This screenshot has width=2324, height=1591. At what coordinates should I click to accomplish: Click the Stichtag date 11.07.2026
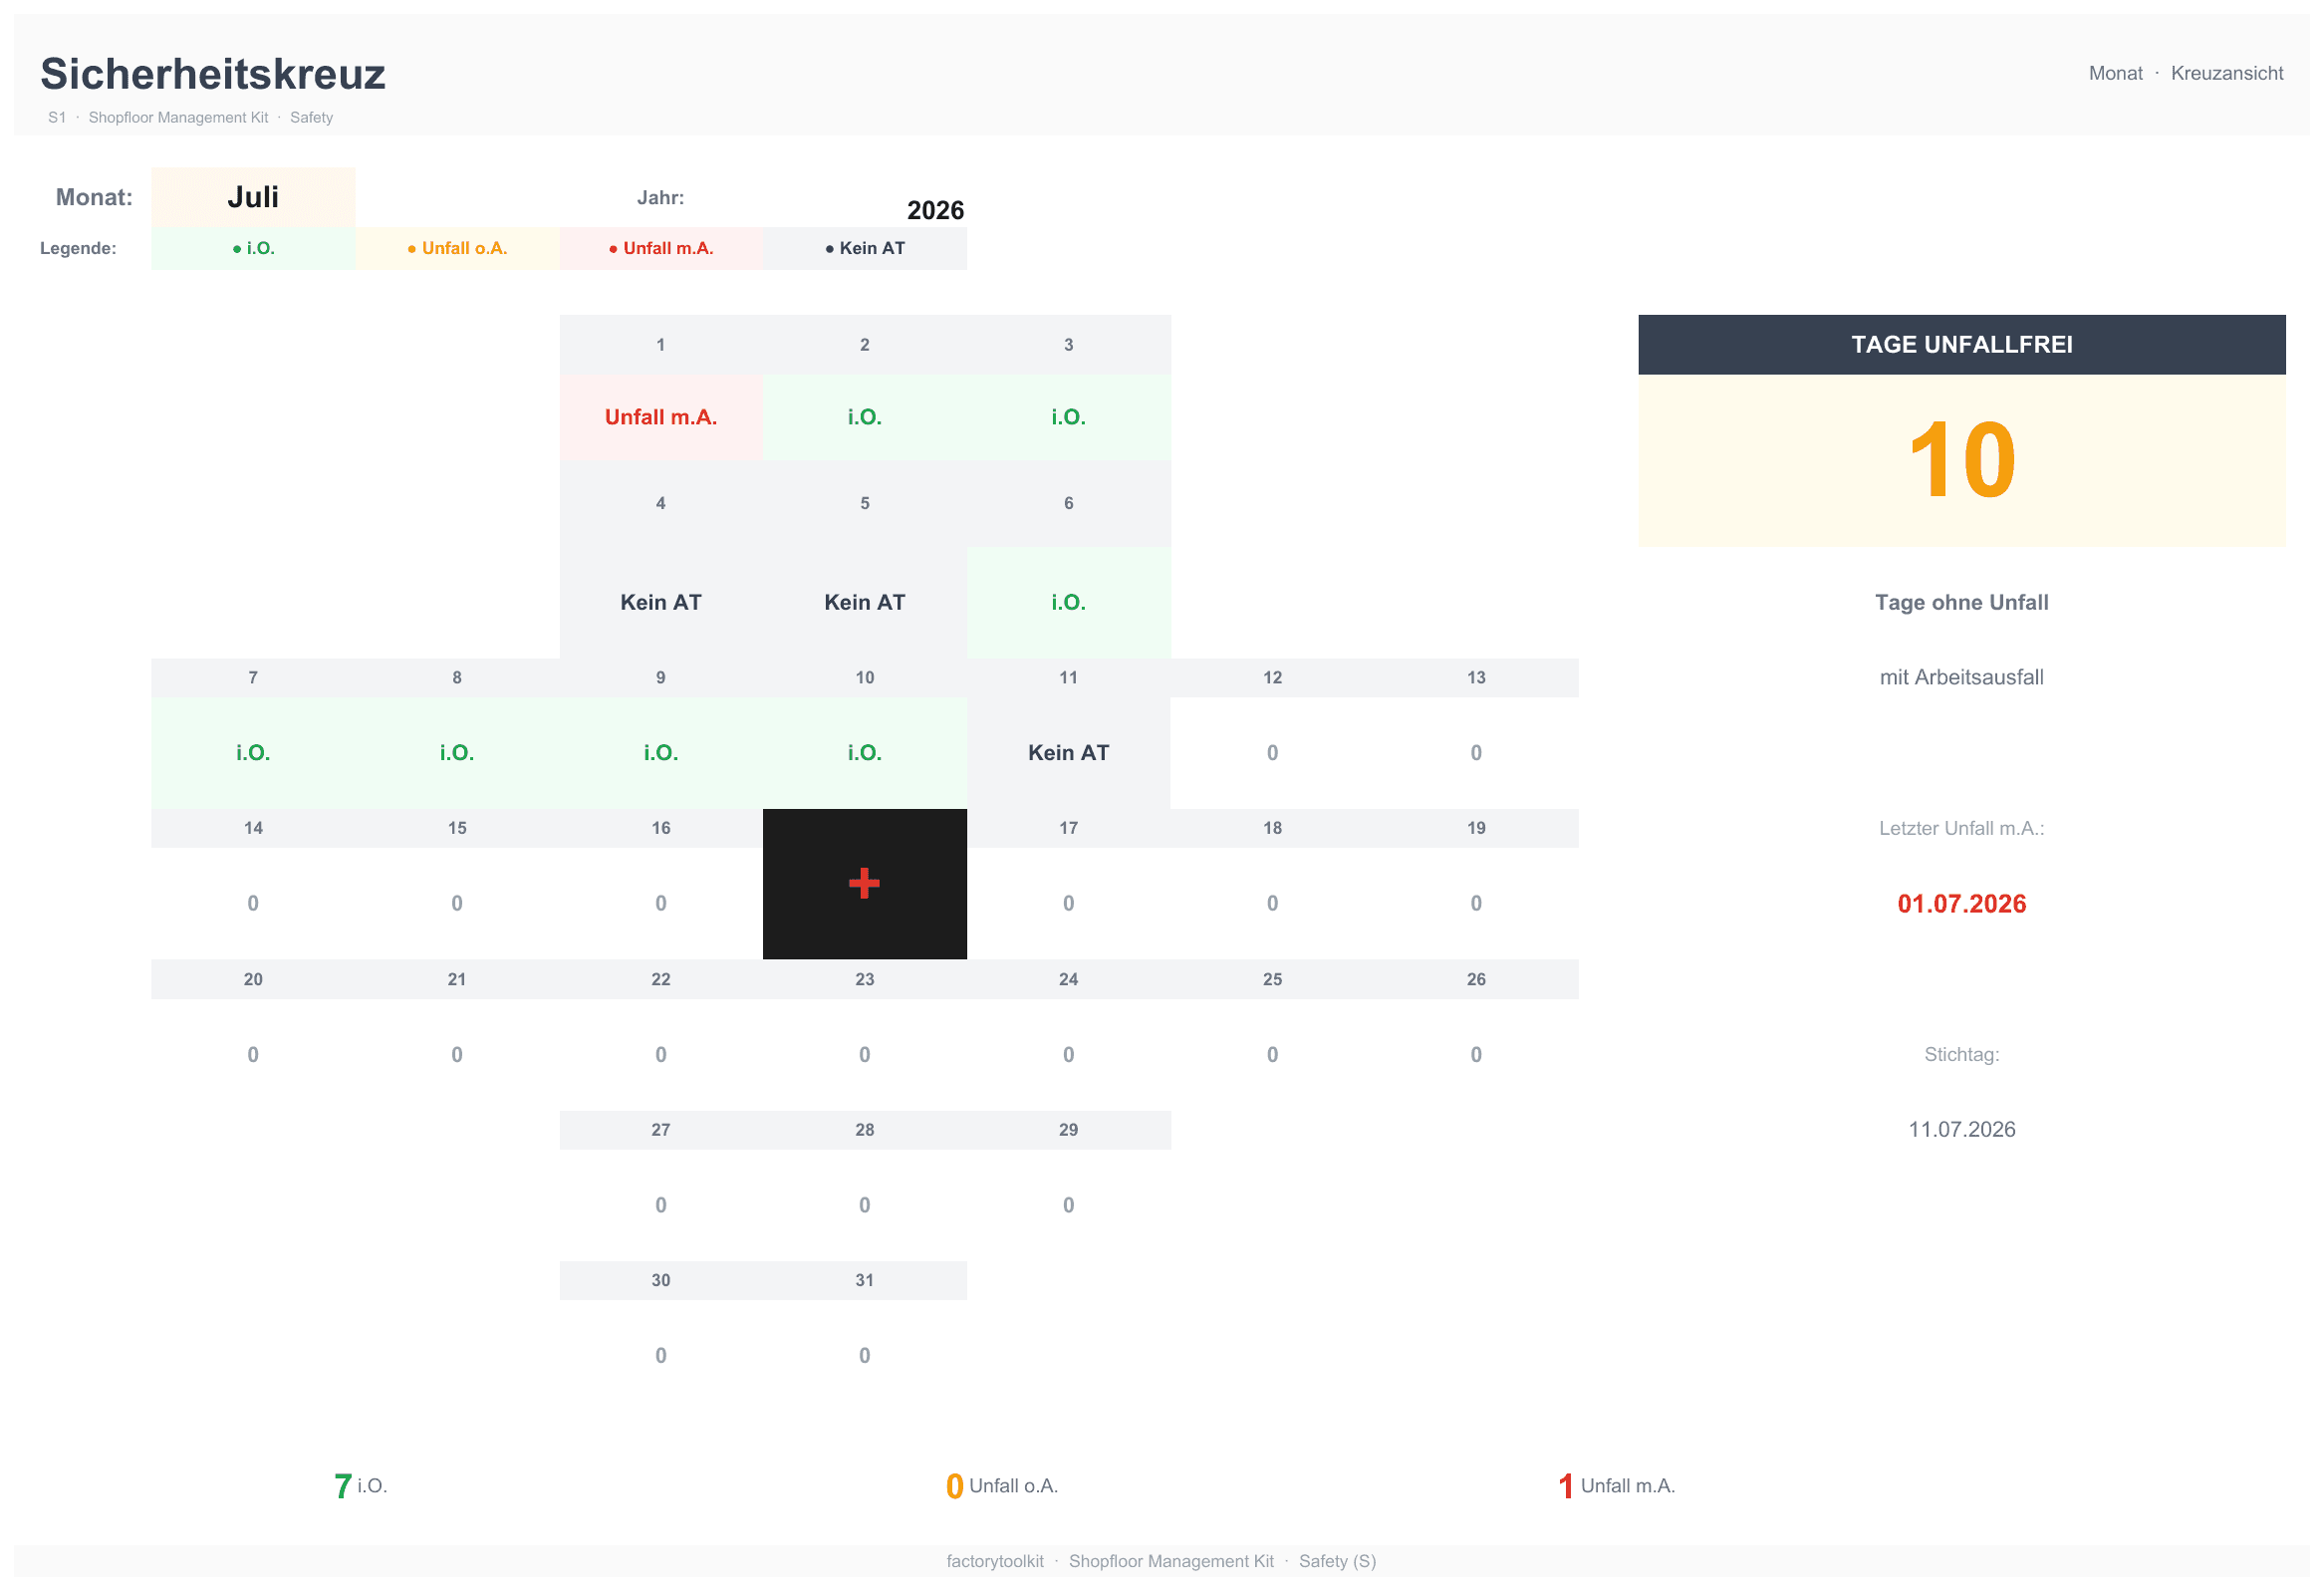point(1961,1129)
